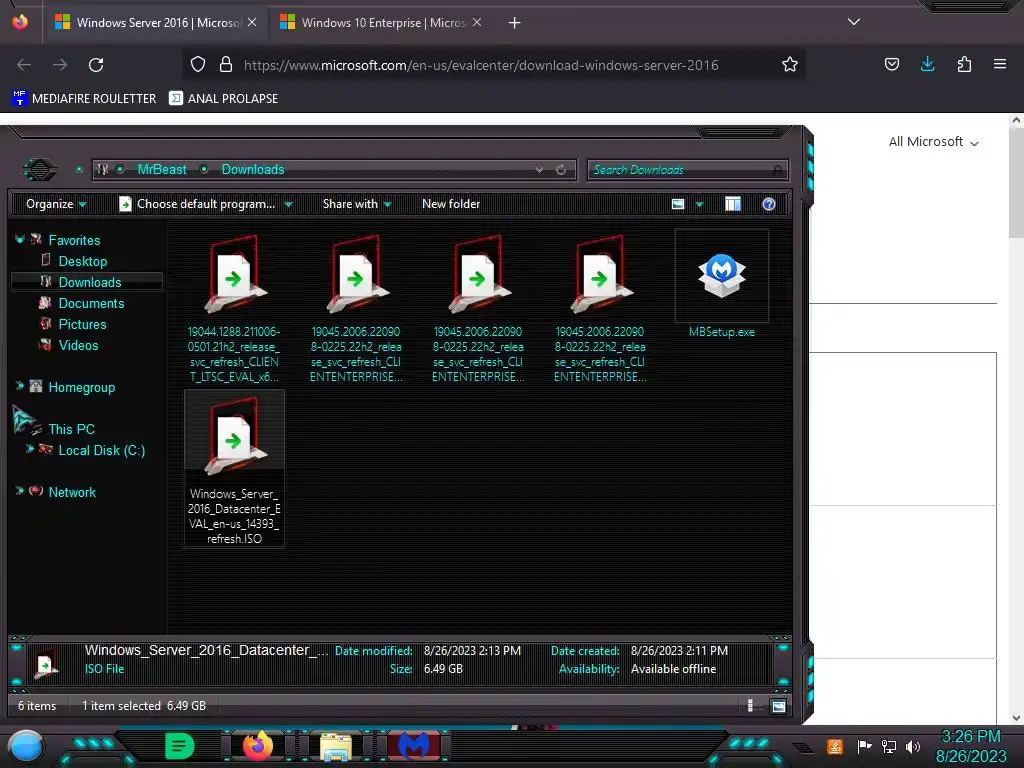The width and height of the screenshot is (1024, 768).
Task: List all tabs dropdown arrow
Action: pos(854,22)
